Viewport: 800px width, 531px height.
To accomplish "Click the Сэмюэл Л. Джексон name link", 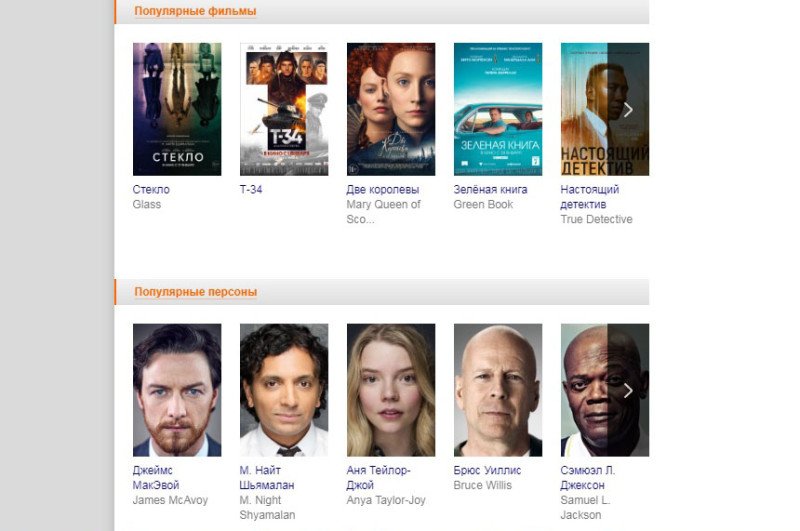I will [588, 477].
